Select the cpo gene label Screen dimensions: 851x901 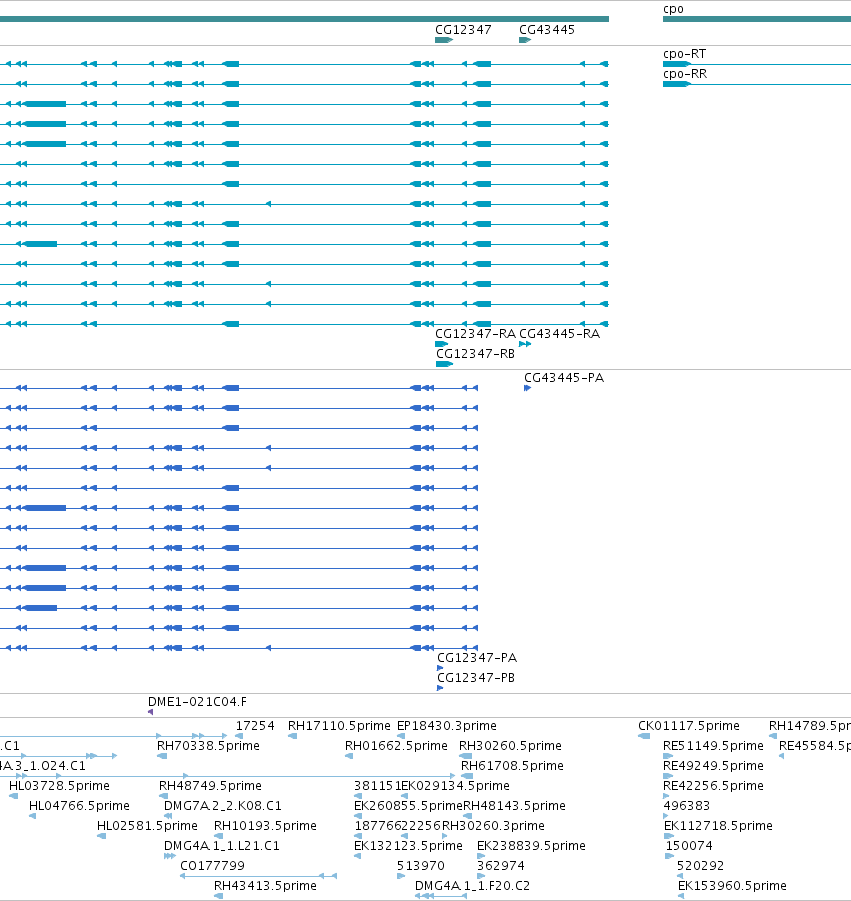click(673, 9)
